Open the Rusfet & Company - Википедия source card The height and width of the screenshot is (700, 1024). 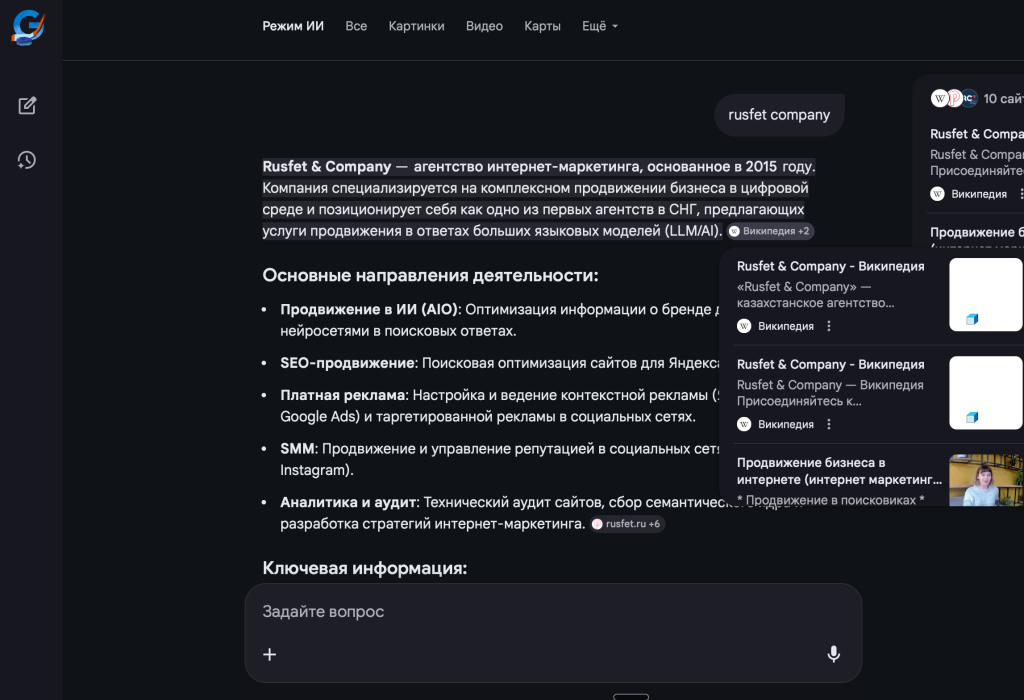830,266
